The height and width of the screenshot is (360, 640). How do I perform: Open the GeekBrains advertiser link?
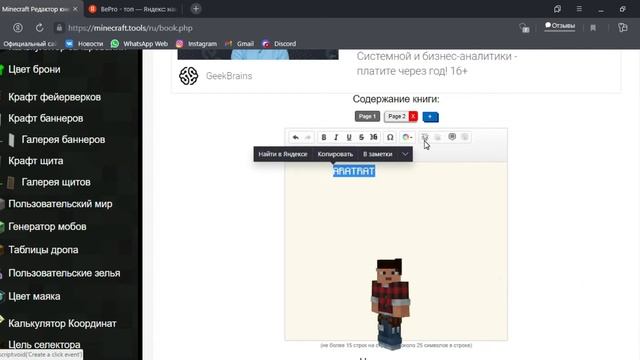pyautogui.click(x=229, y=76)
